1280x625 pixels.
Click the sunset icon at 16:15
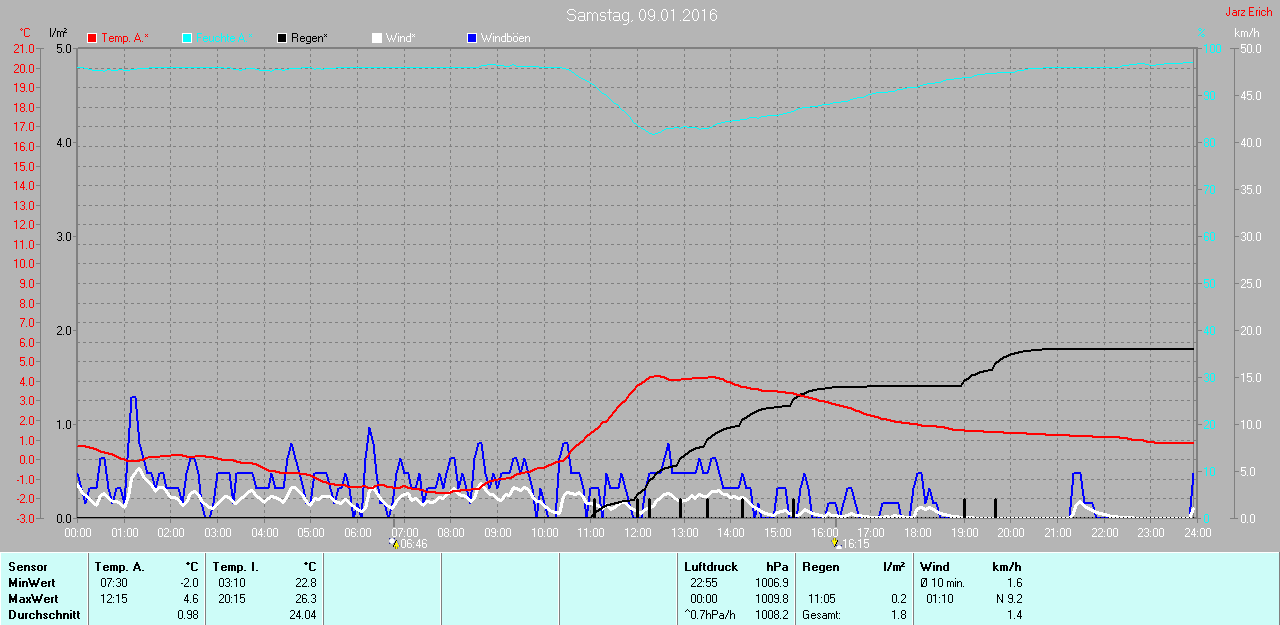836,544
